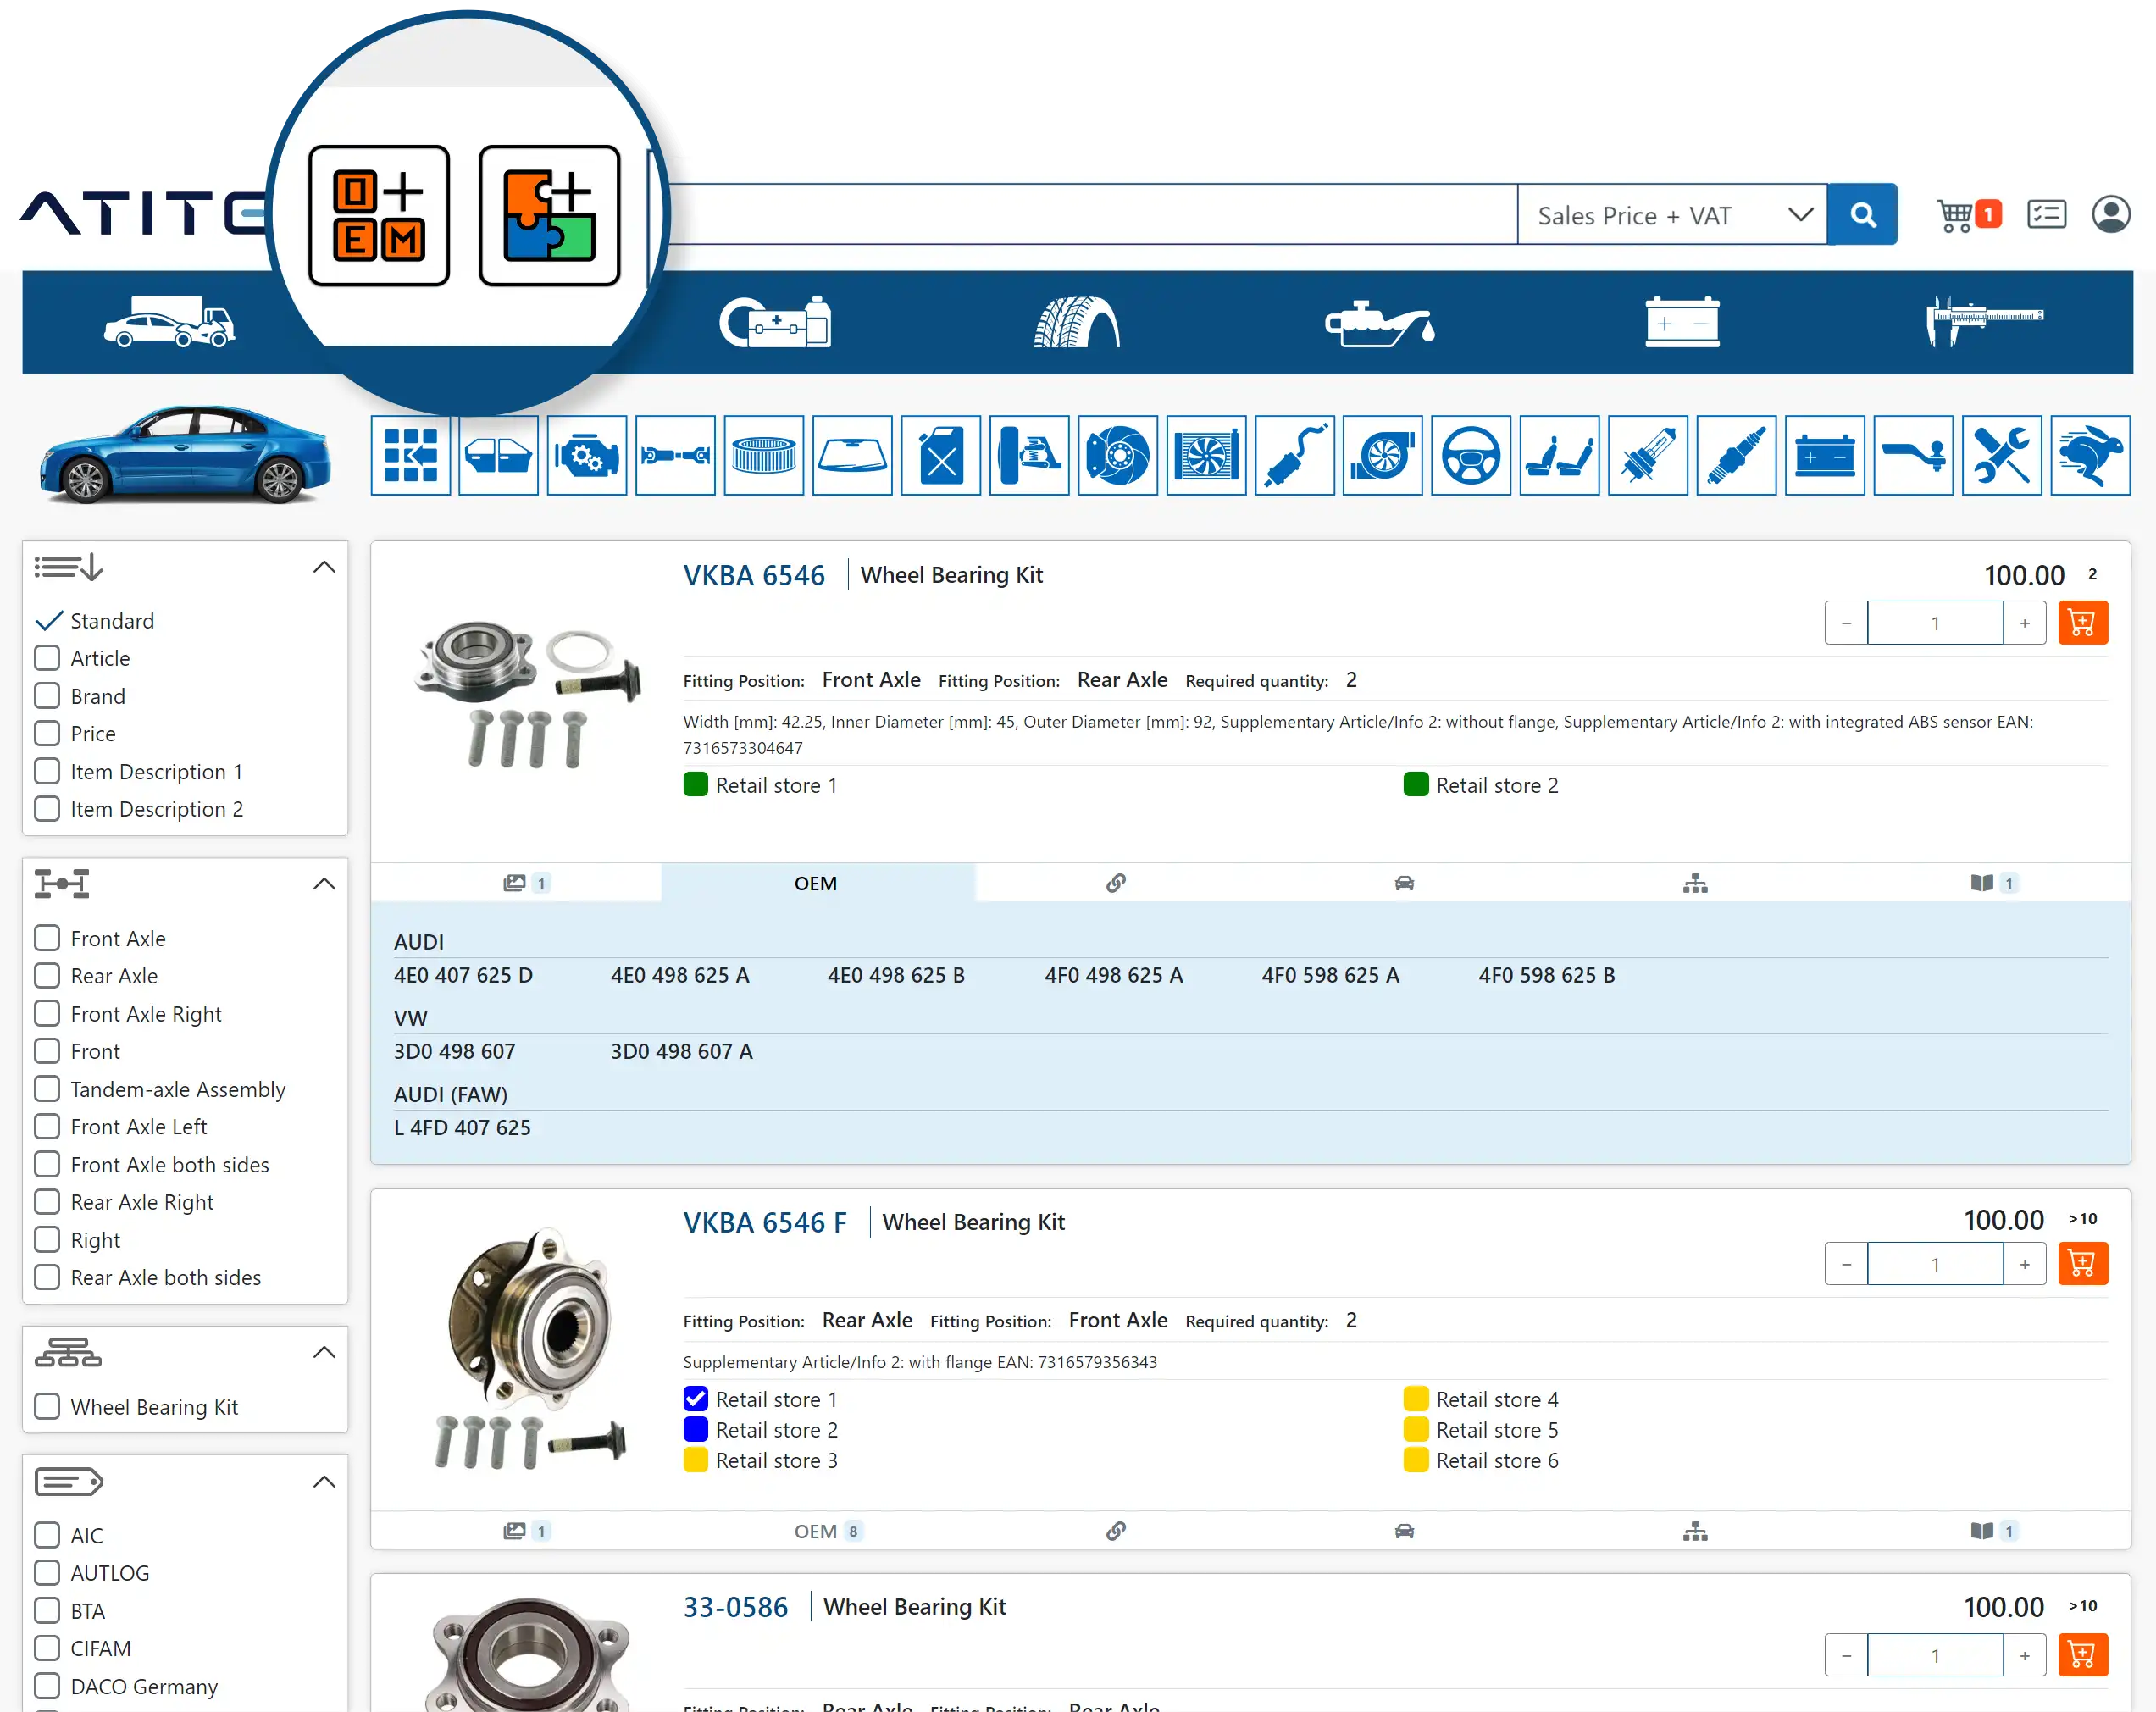Click blue Retail store 2 availability swatch
Viewport: 2156px width, 1712px height.
[x=696, y=1430]
